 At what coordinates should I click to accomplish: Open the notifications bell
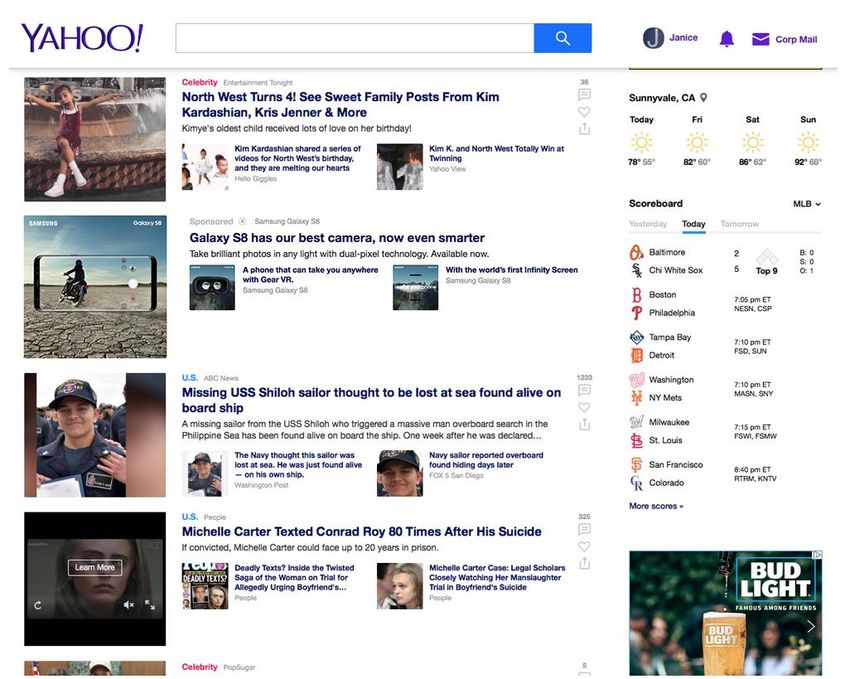coord(727,39)
